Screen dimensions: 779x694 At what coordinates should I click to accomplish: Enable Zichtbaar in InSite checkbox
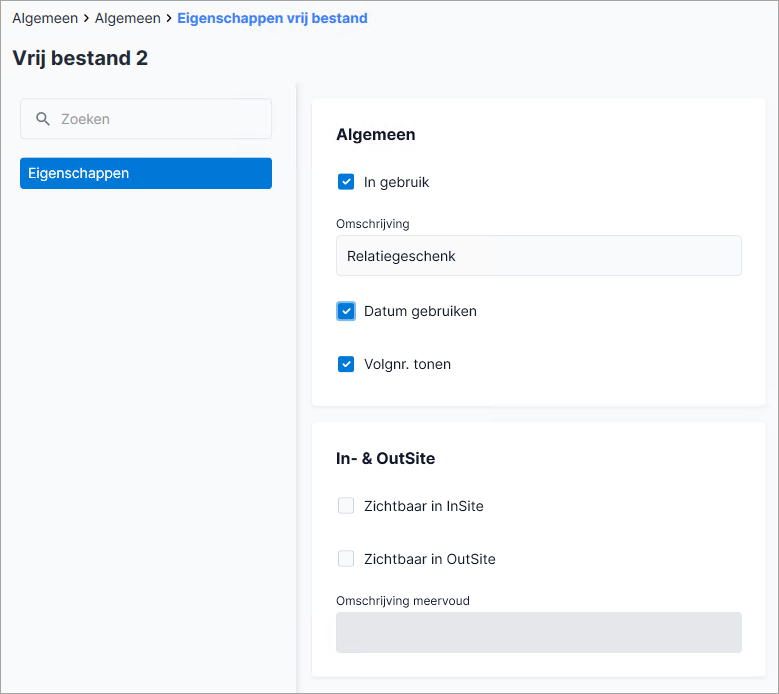point(346,506)
